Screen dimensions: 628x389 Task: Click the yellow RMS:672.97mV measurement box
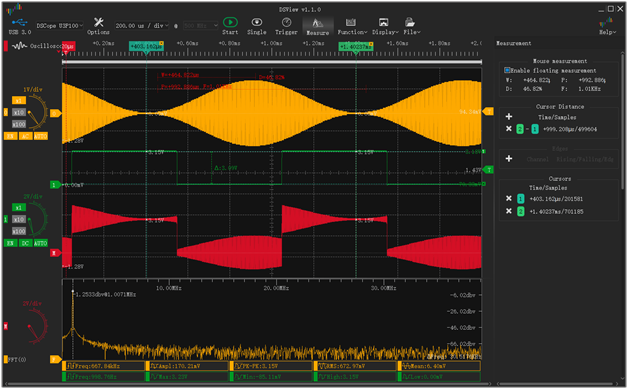(355, 366)
